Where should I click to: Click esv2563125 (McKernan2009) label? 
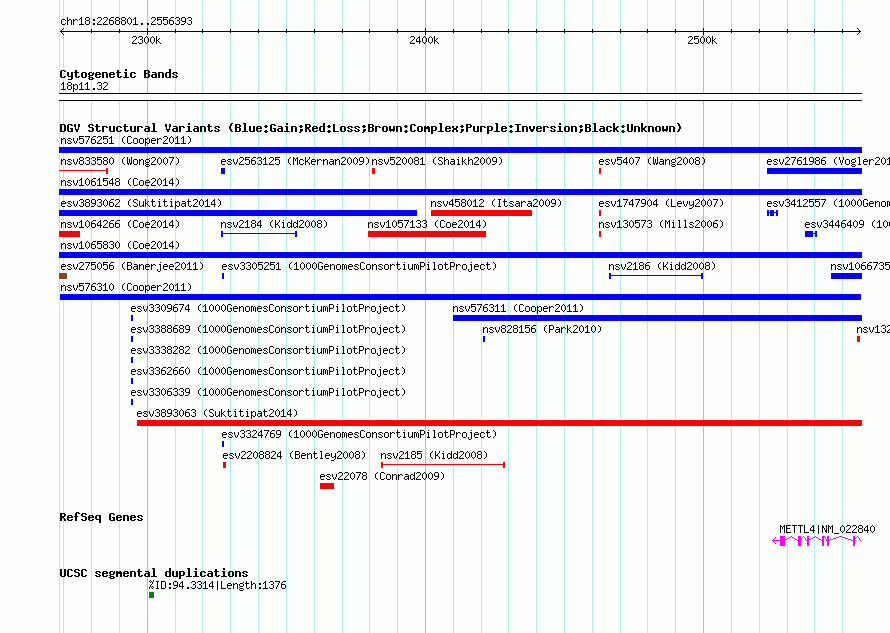point(295,161)
